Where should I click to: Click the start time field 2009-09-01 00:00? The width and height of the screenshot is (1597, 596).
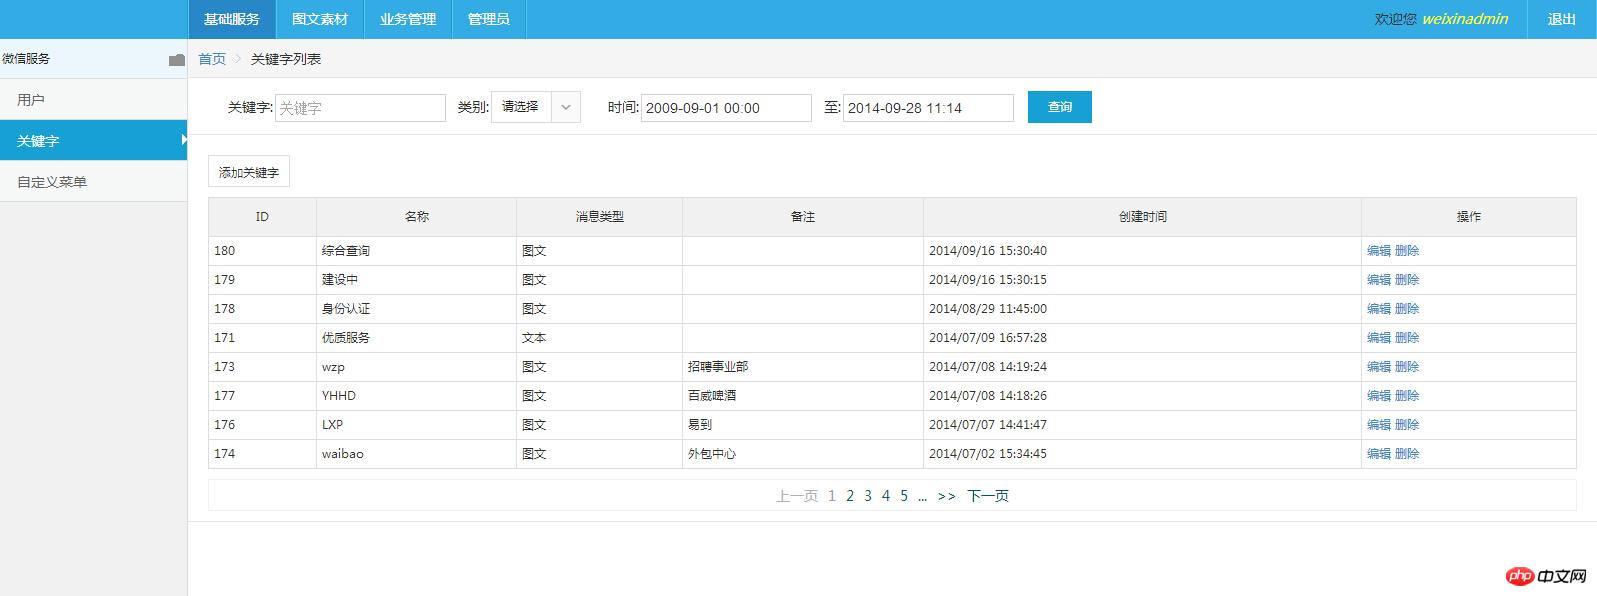coord(726,108)
